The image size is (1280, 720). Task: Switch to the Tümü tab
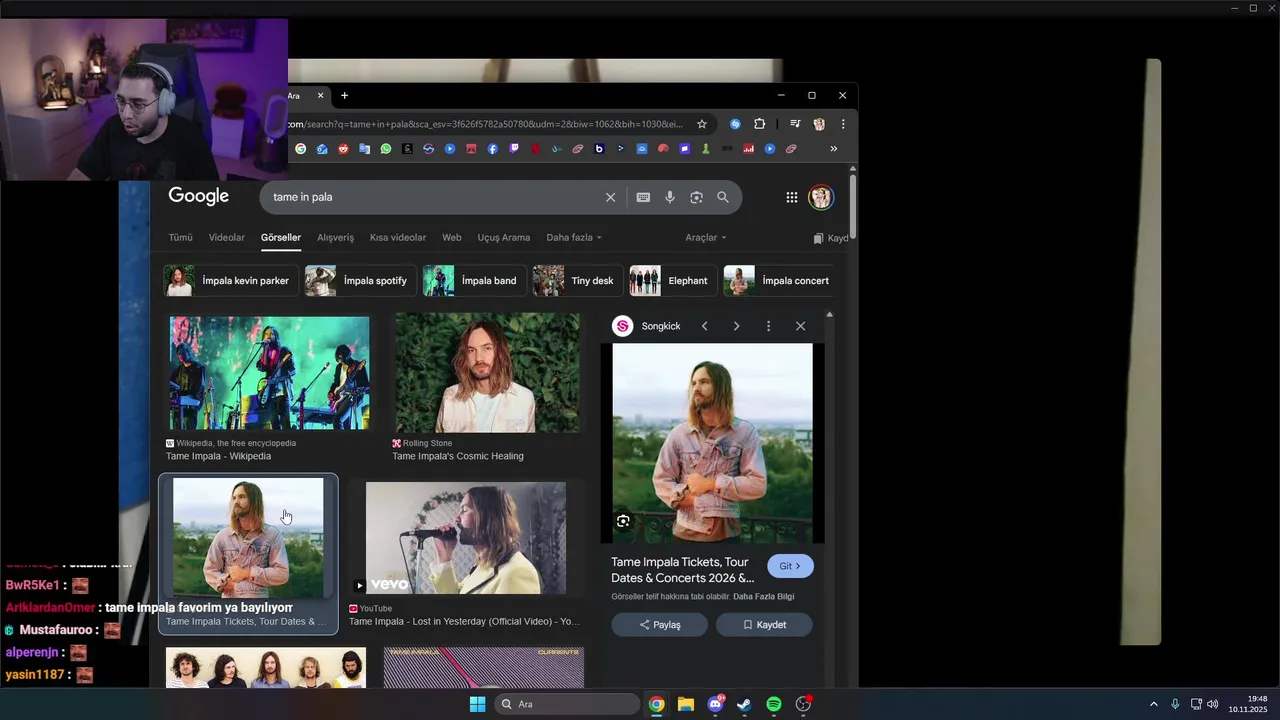(x=180, y=238)
